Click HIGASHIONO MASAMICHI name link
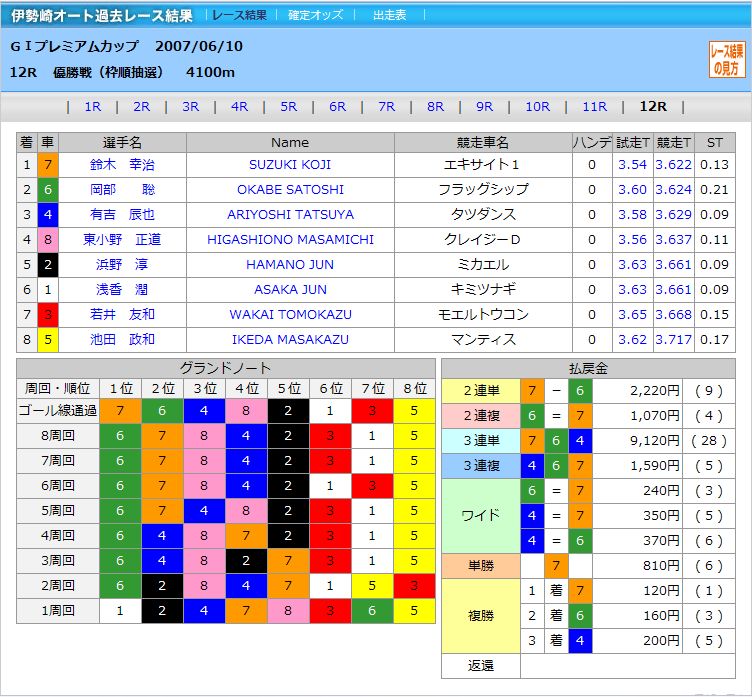 [290, 240]
